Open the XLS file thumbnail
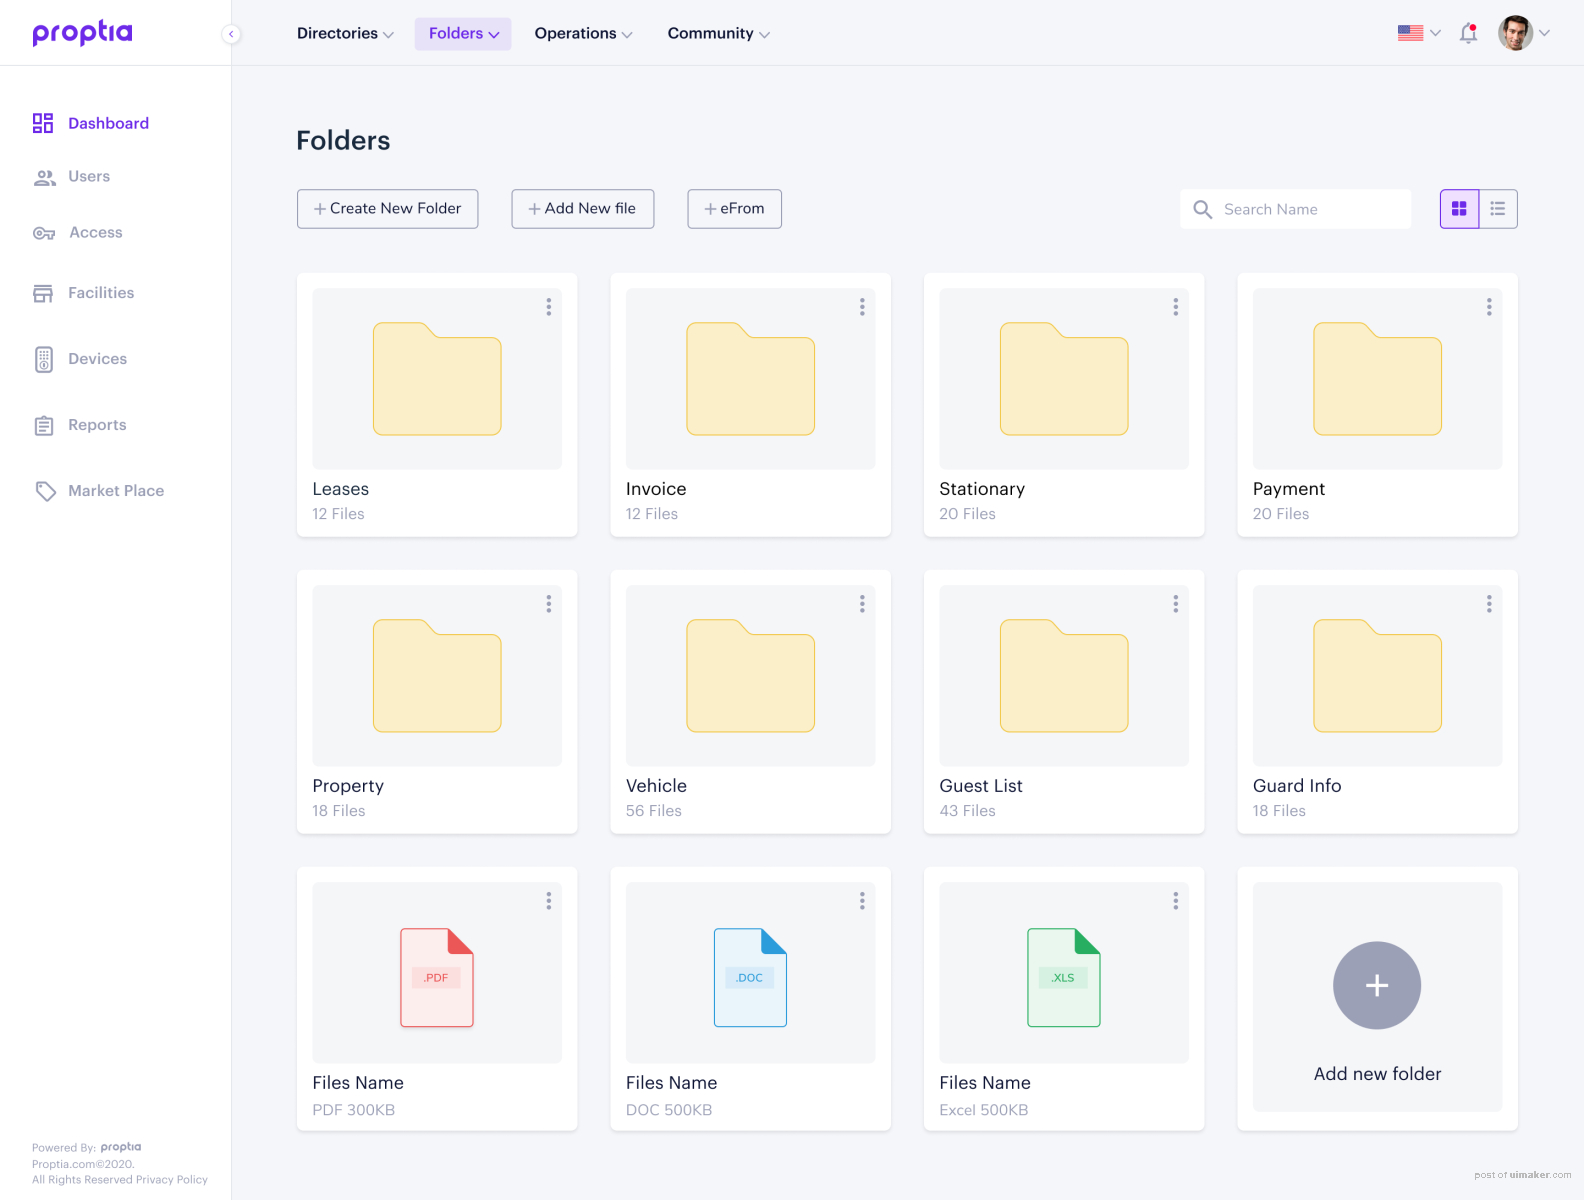 coord(1064,973)
